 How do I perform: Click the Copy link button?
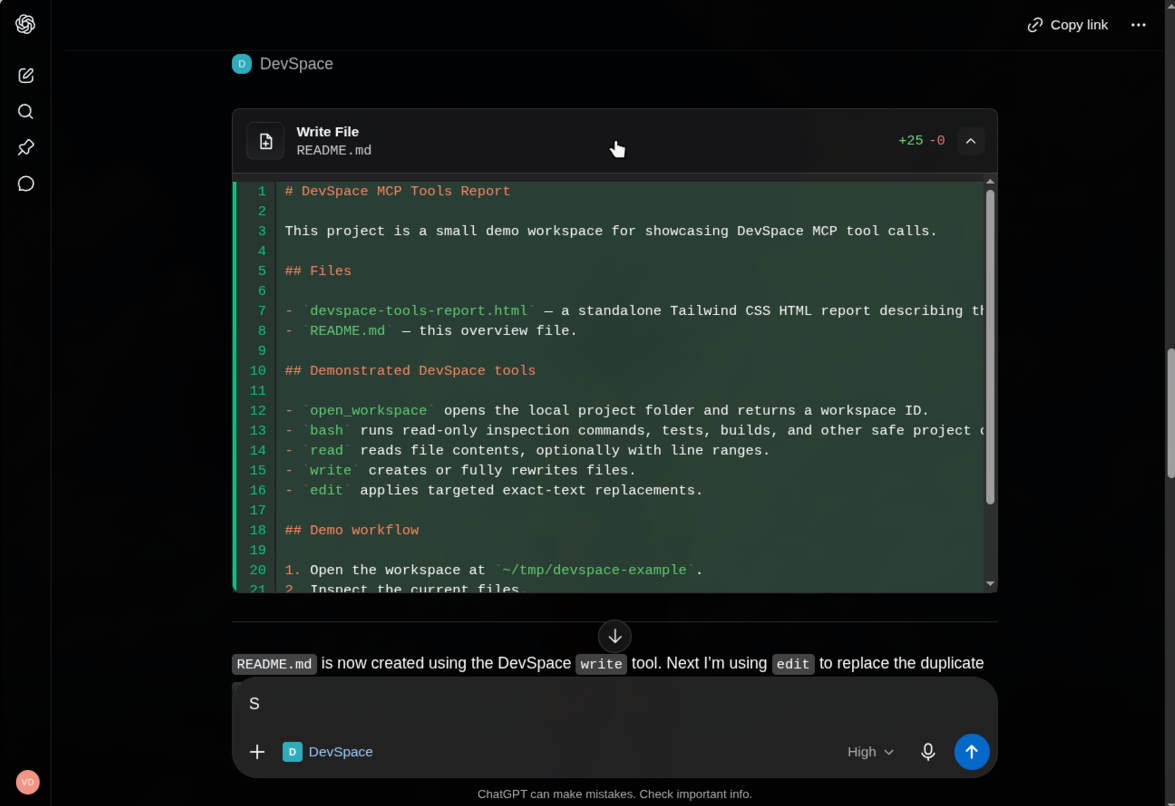[x=1067, y=25]
